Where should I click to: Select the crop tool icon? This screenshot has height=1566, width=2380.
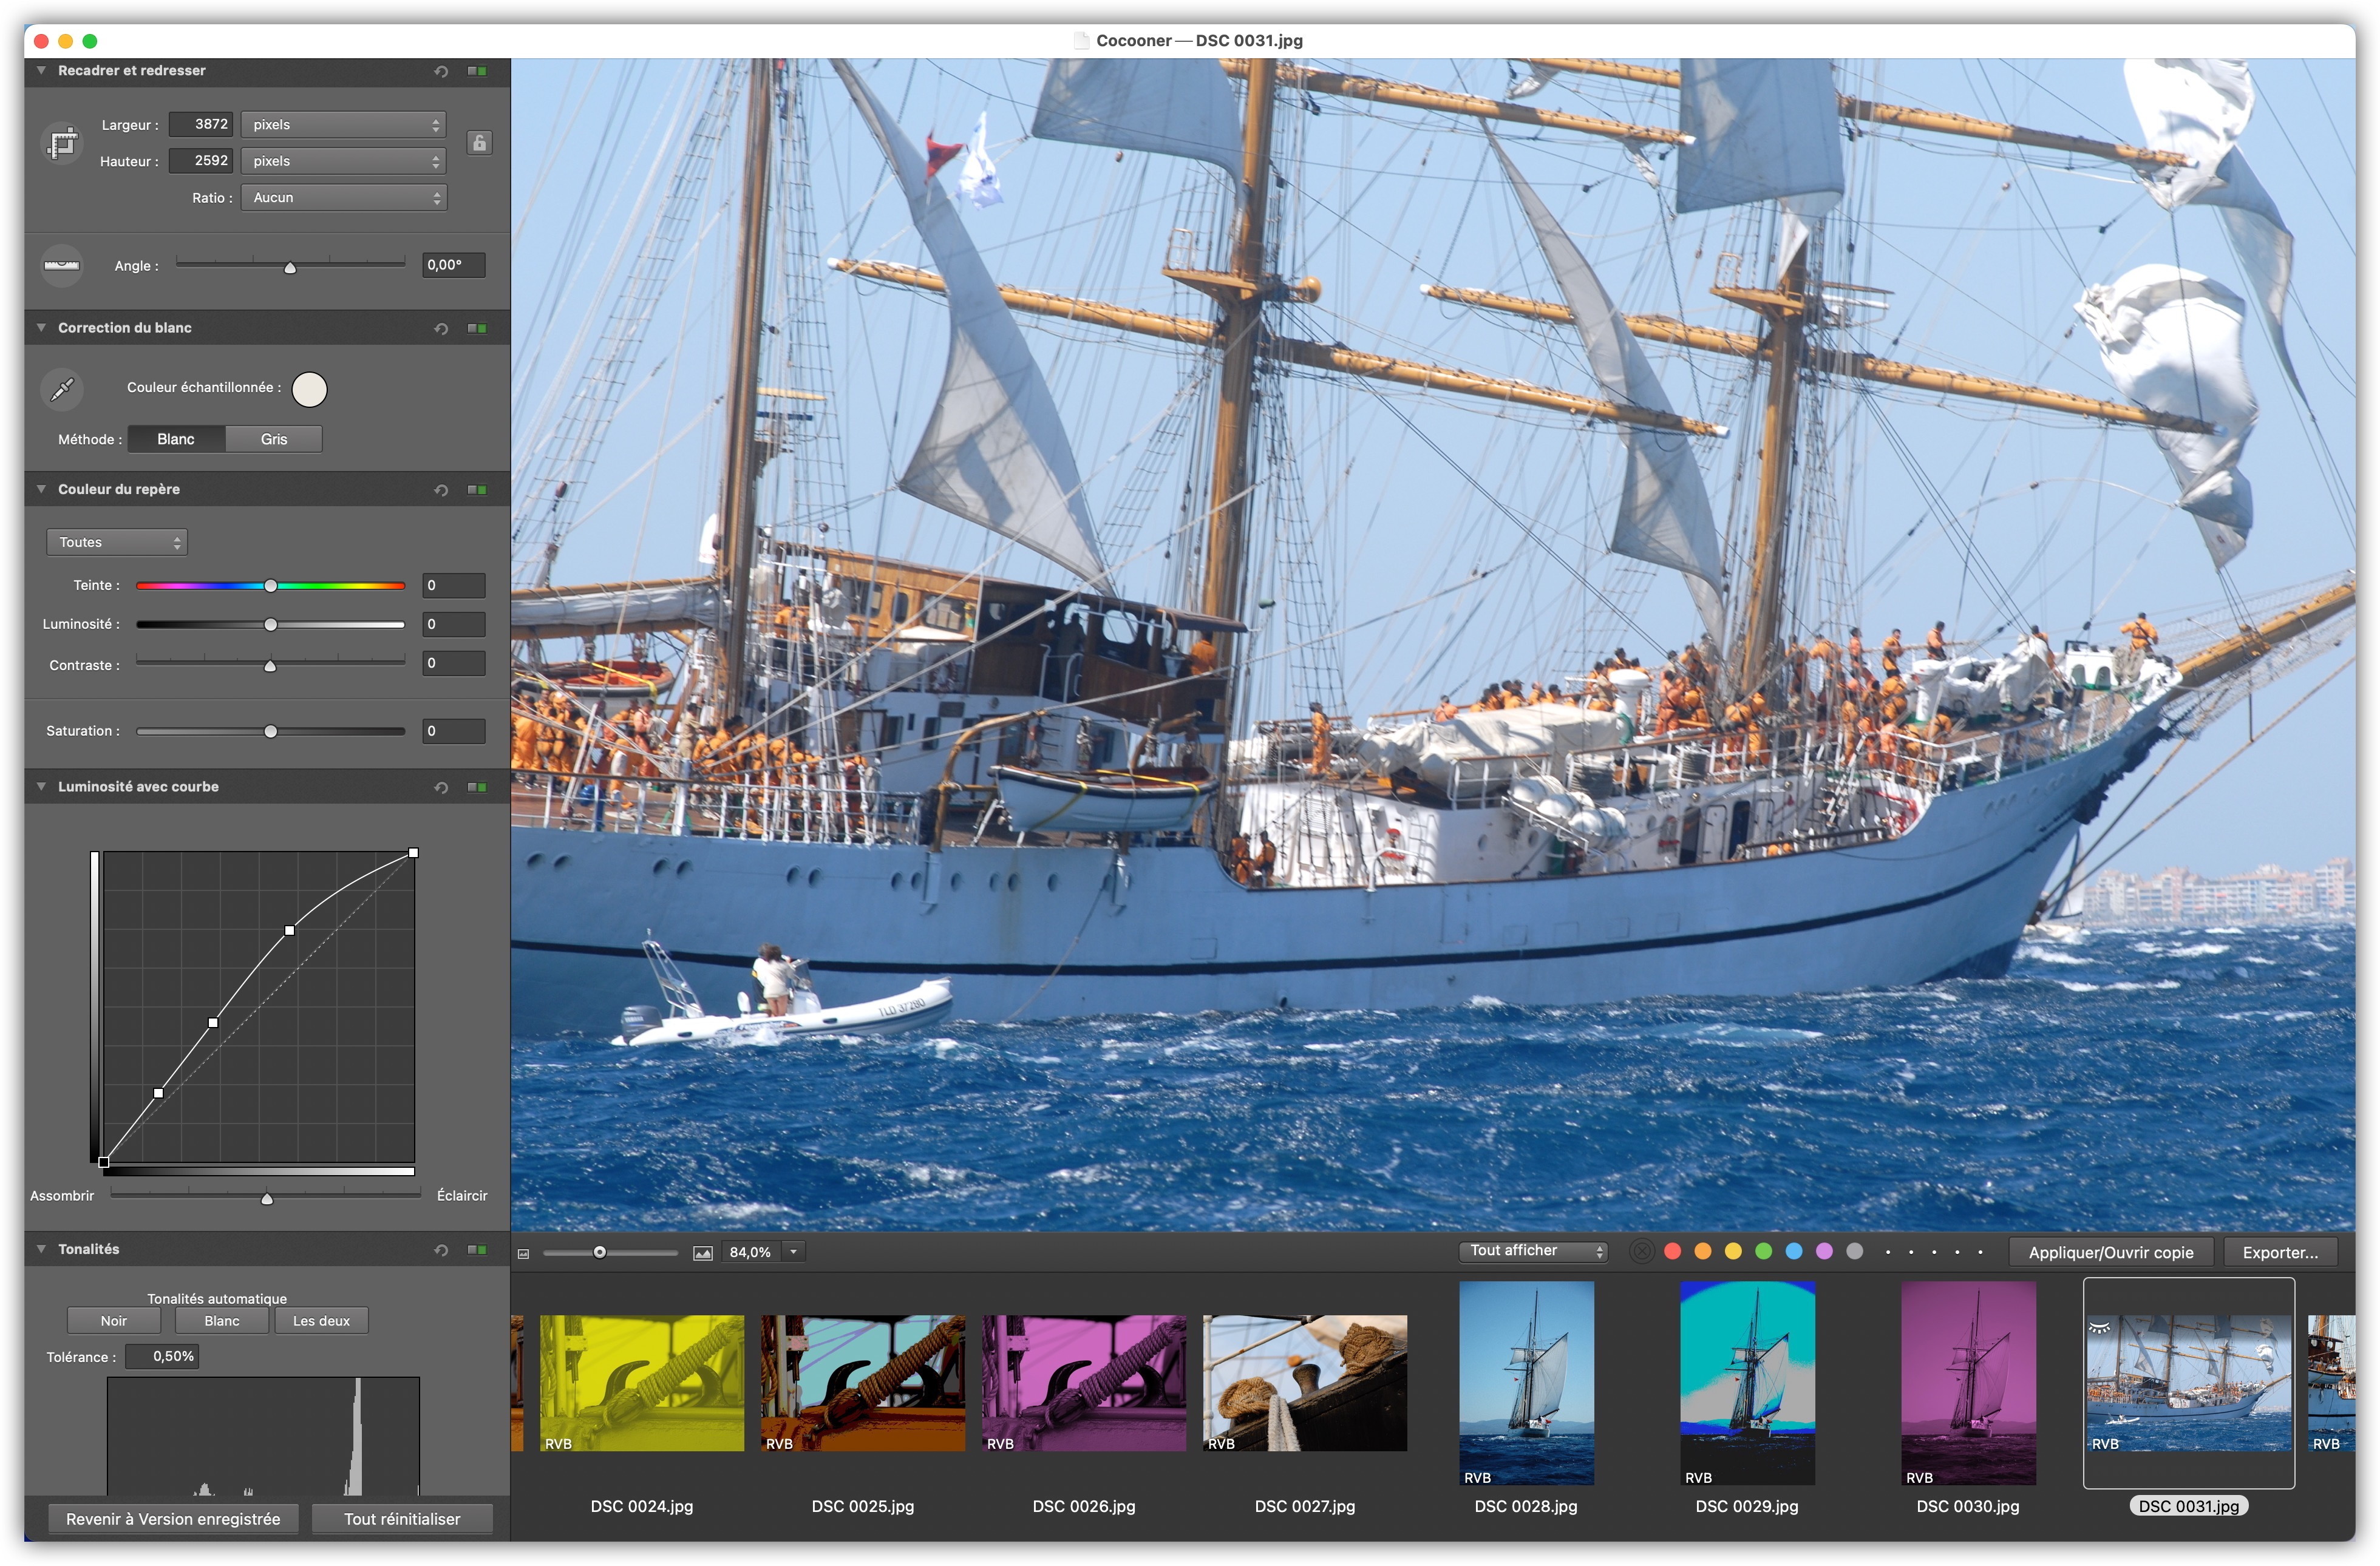click(x=62, y=143)
